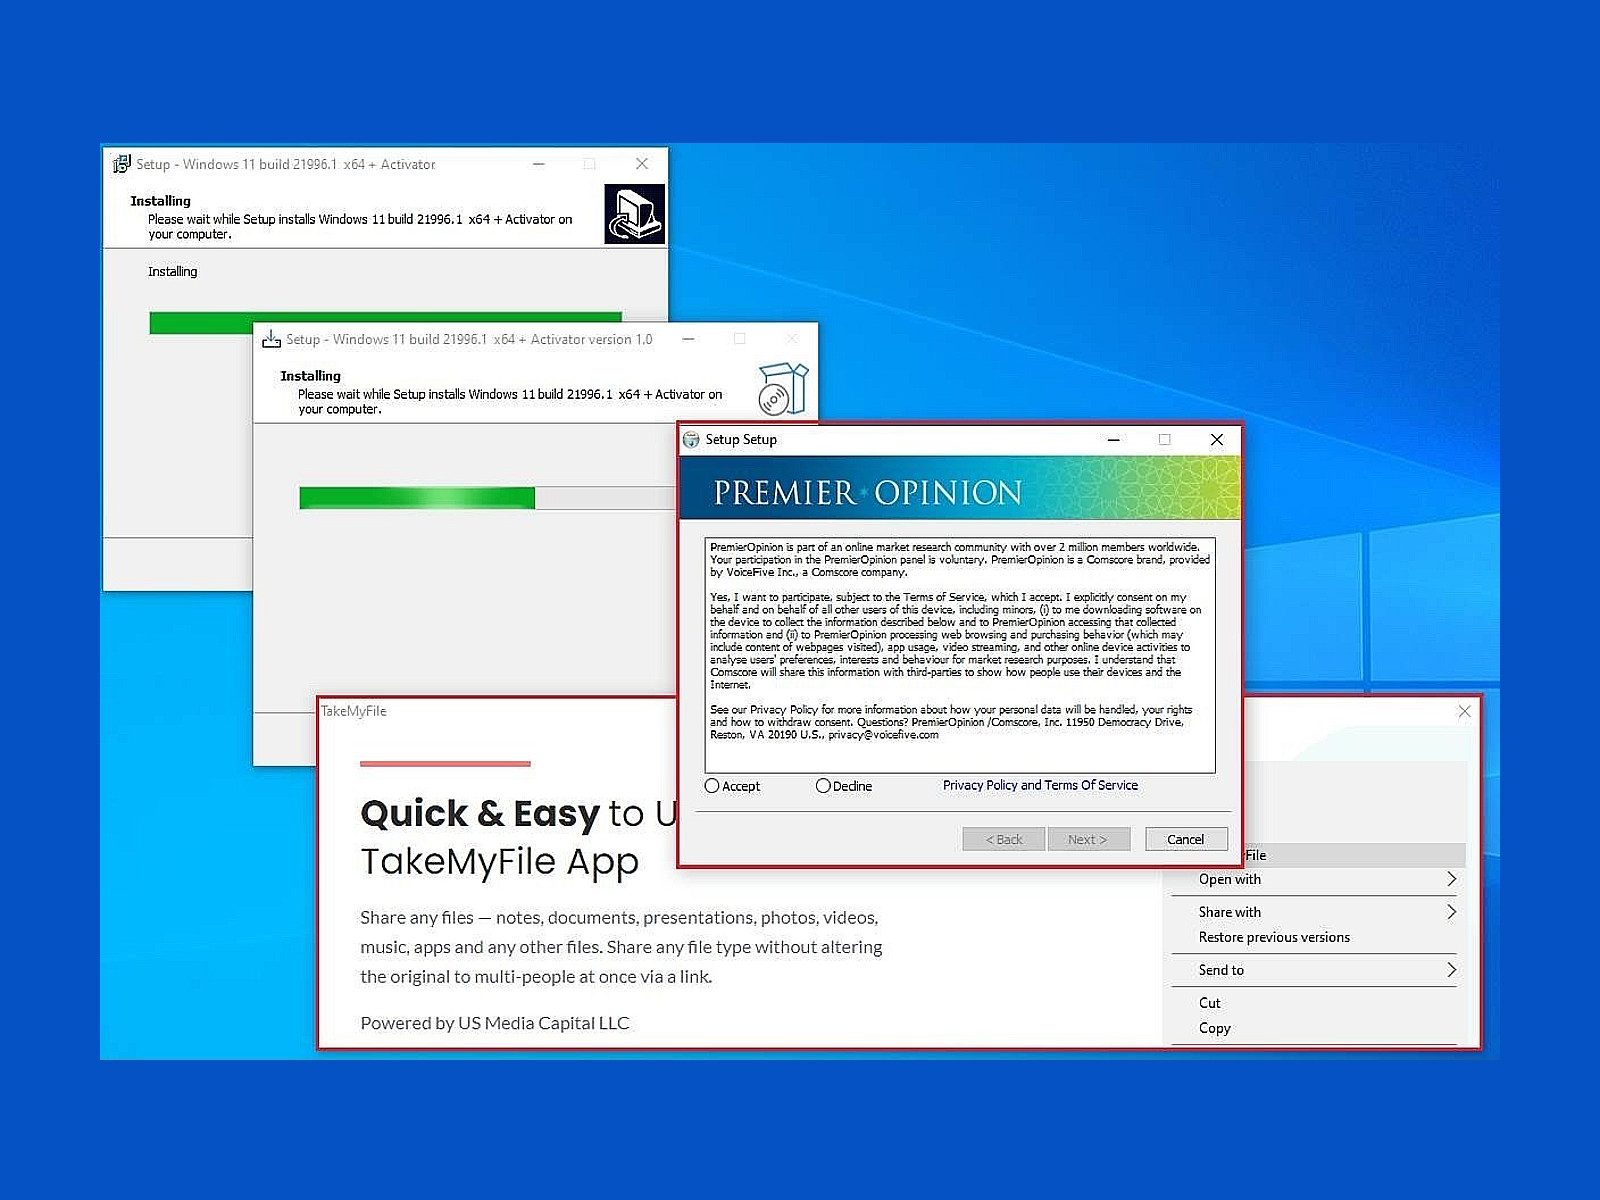Click the Installing status label above back progress bar

[x=173, y=271]
